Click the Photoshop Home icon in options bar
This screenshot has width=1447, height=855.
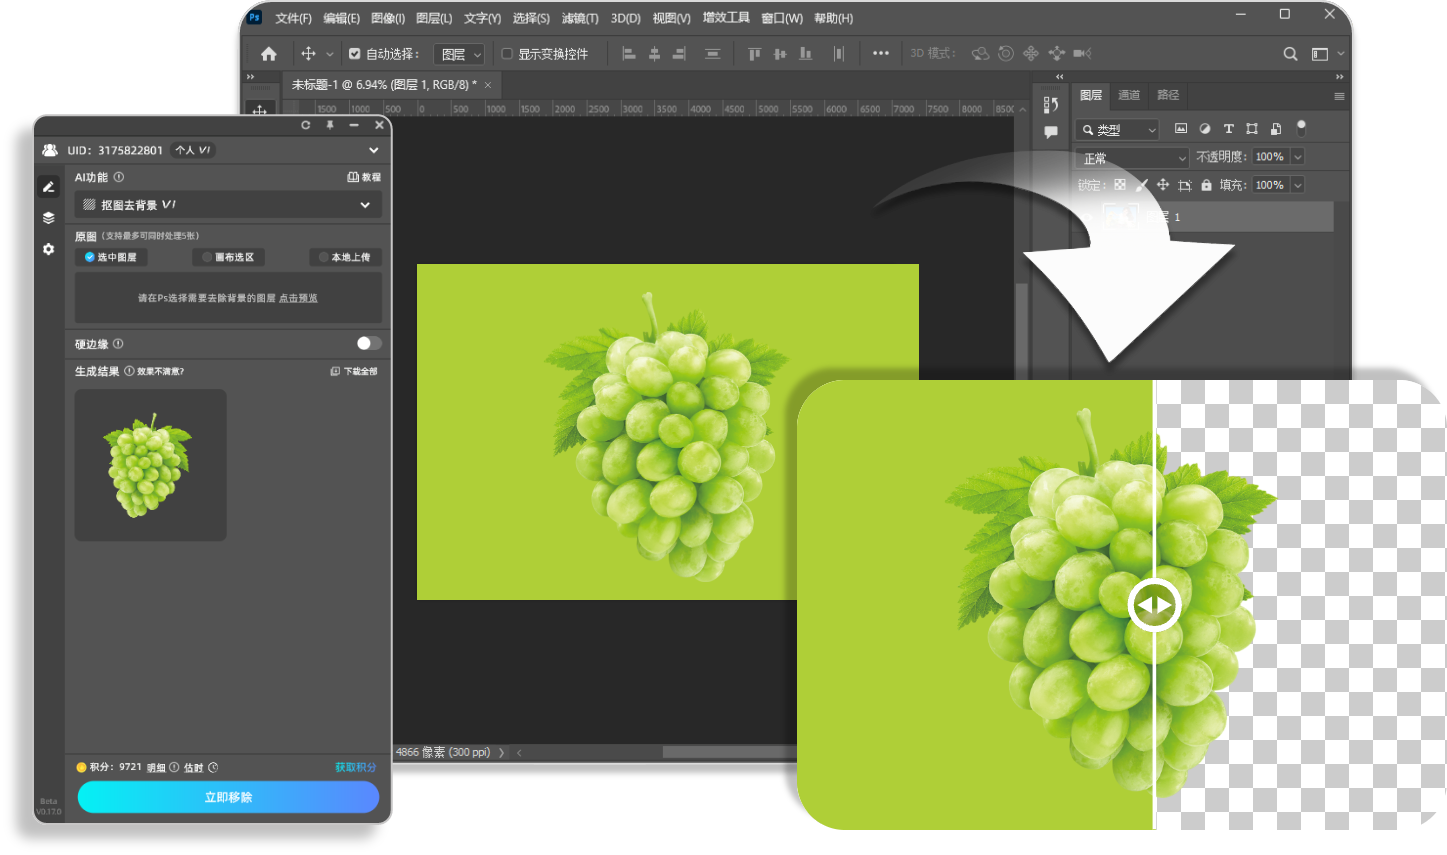click(268, 54)
